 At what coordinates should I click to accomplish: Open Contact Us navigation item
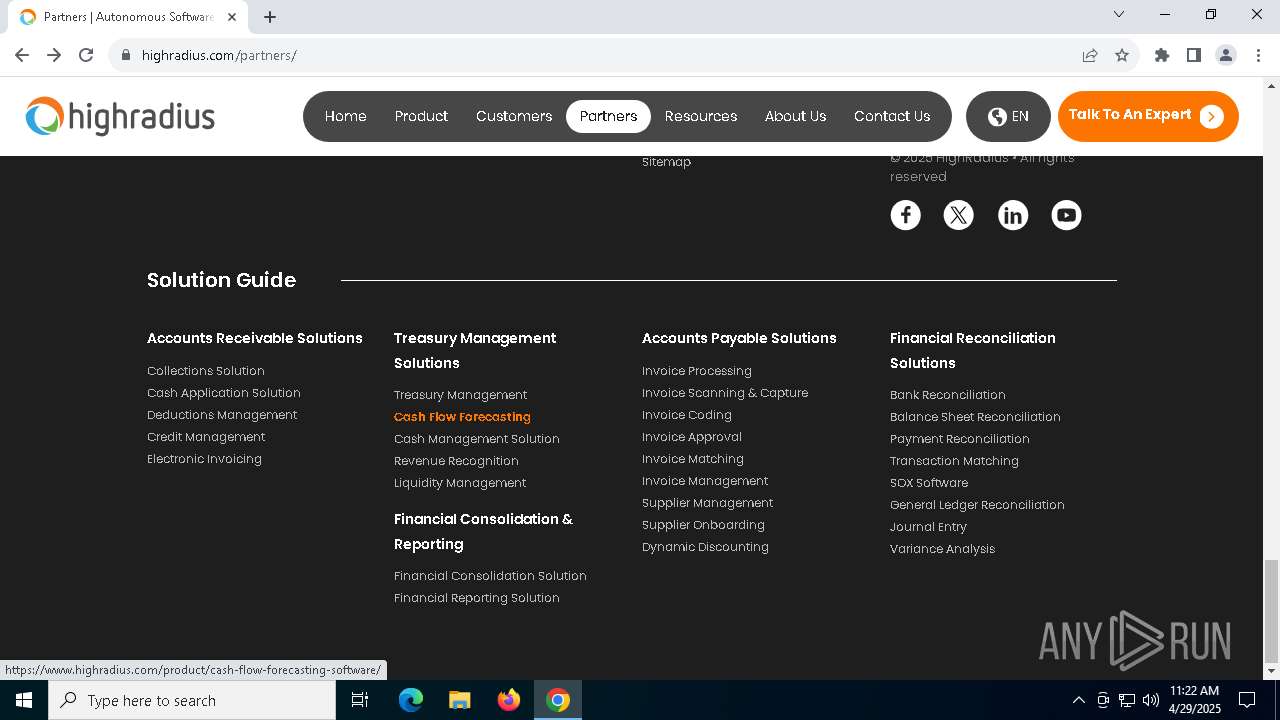pos(892,116)
